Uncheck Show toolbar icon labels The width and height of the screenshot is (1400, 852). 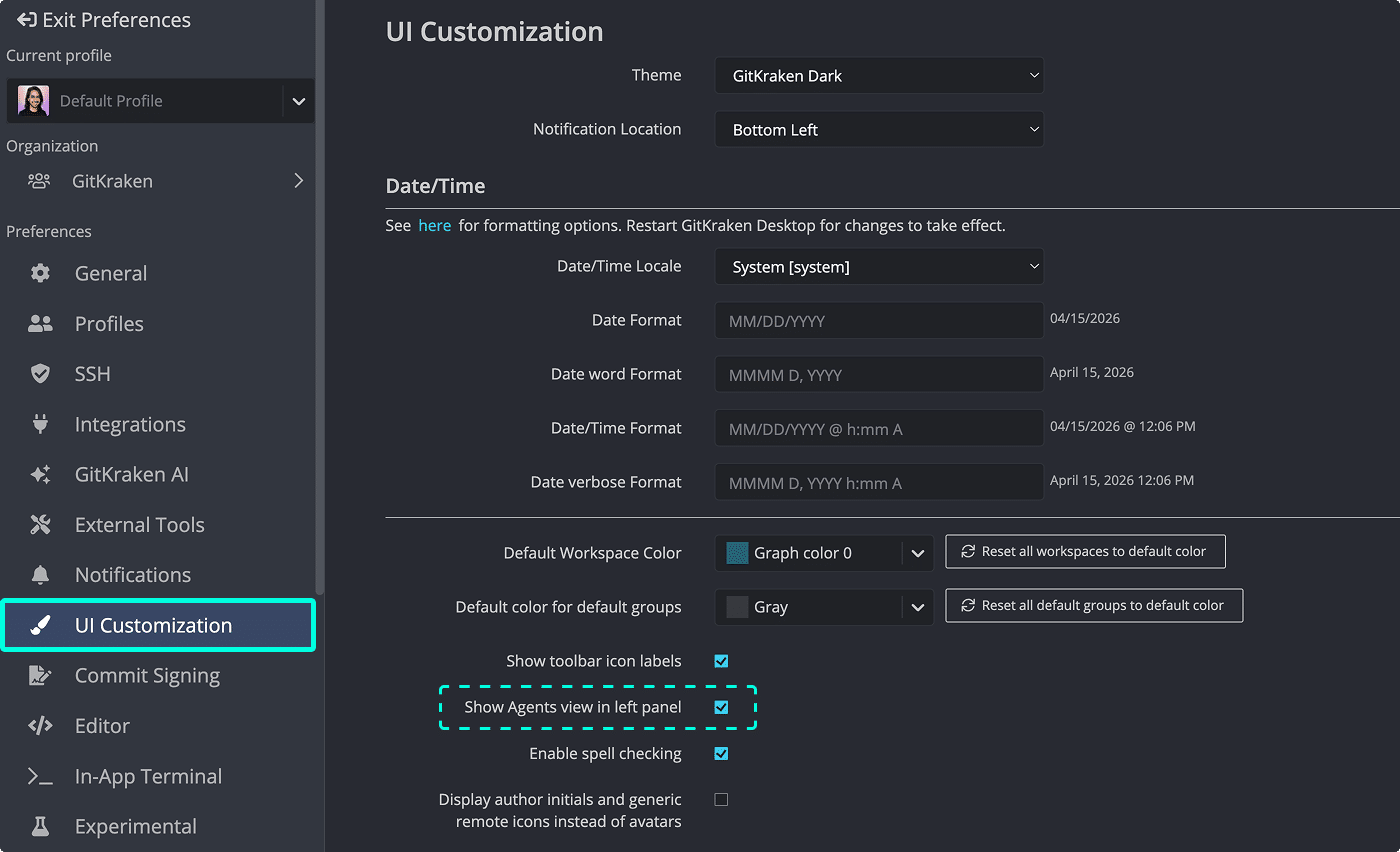click(x=721, y=661)
